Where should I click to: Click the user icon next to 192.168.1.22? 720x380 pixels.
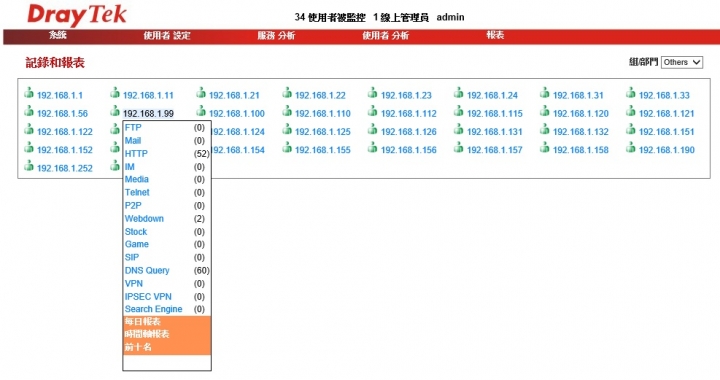(x=287, y=93)
